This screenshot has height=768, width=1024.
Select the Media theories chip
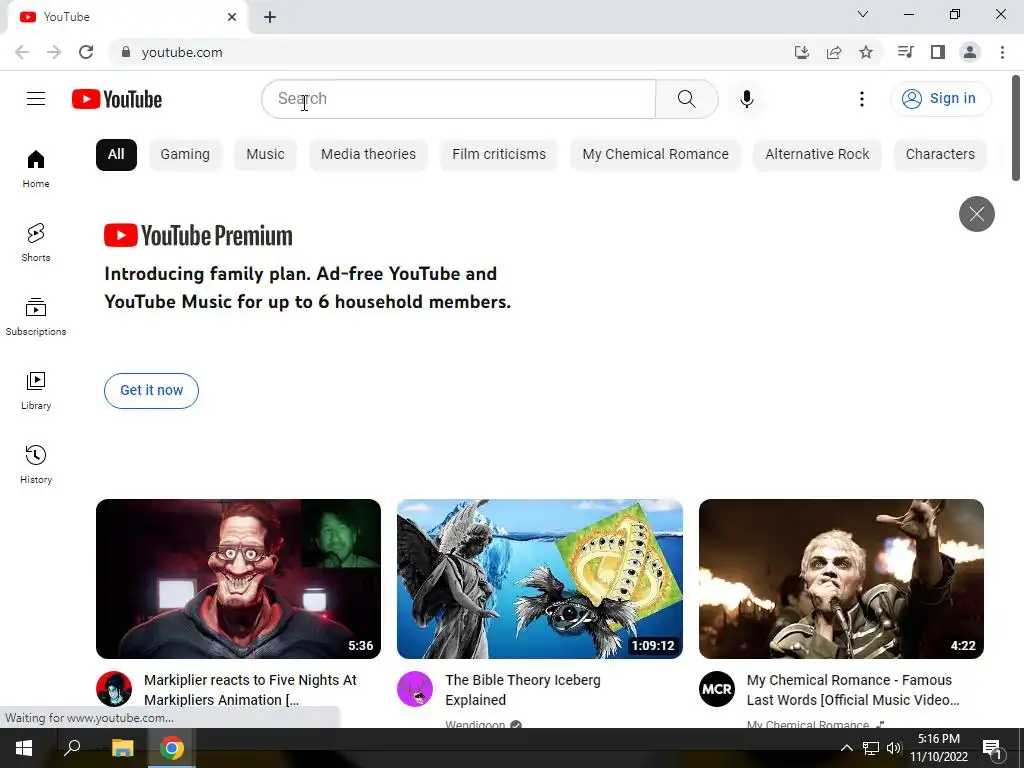click(368, 155)
